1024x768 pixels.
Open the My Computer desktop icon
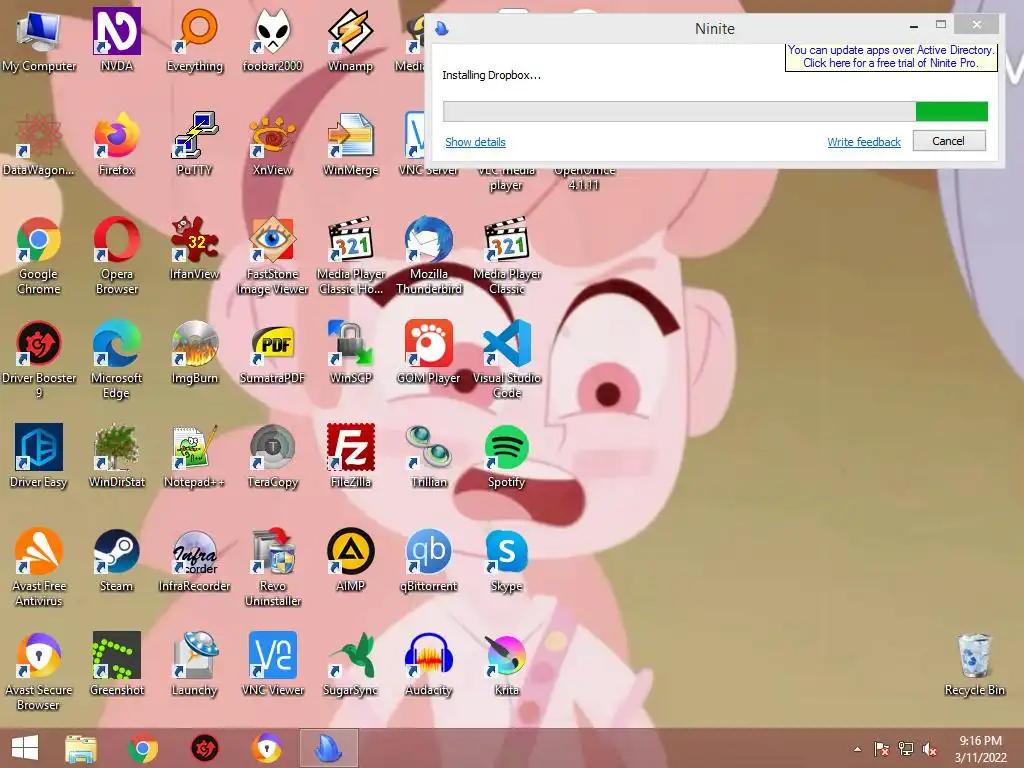39,39
